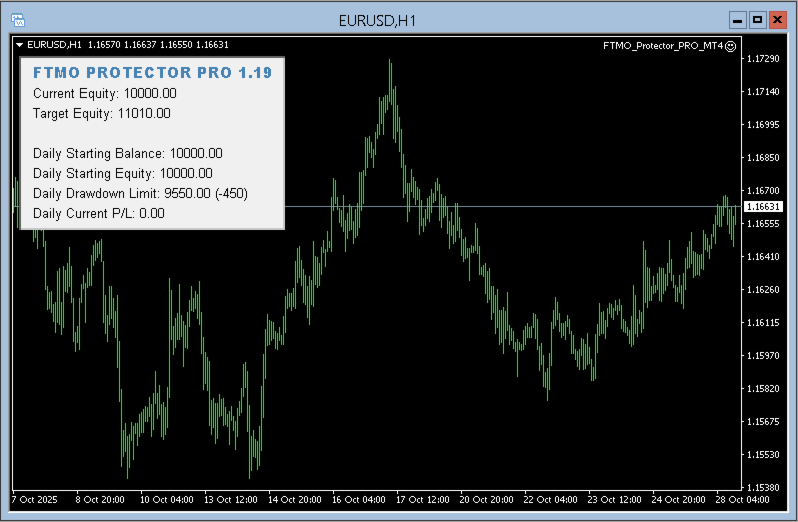Click the 14 Oct 20:00 time label
The height and width of the screenshot is (522, 798).
tap(295, 500)
